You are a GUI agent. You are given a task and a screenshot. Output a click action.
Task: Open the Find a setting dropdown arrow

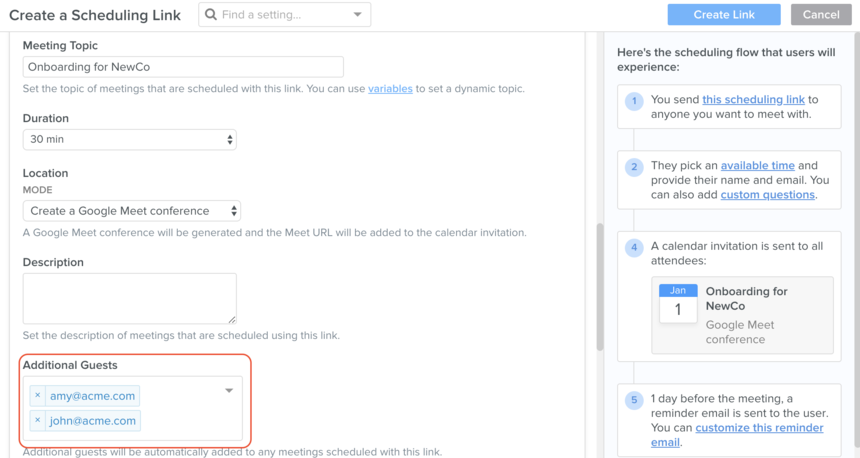click(x=358, y=15)
